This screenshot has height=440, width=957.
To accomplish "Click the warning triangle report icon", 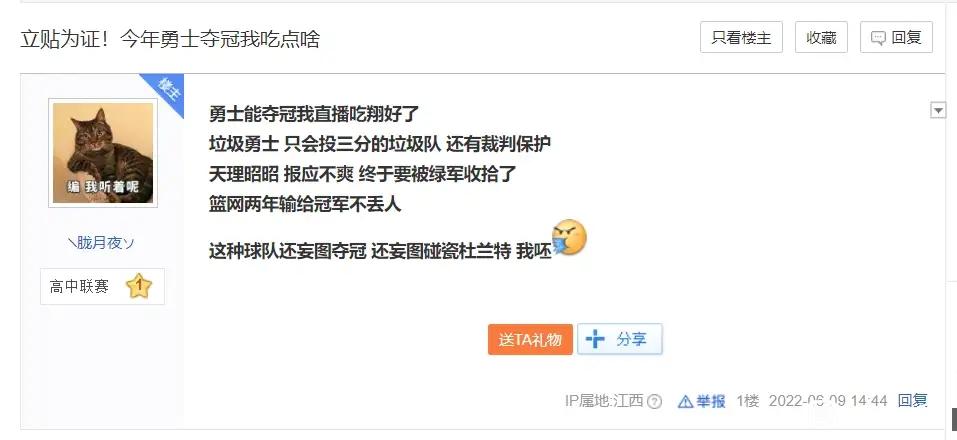I will (685, 402).
